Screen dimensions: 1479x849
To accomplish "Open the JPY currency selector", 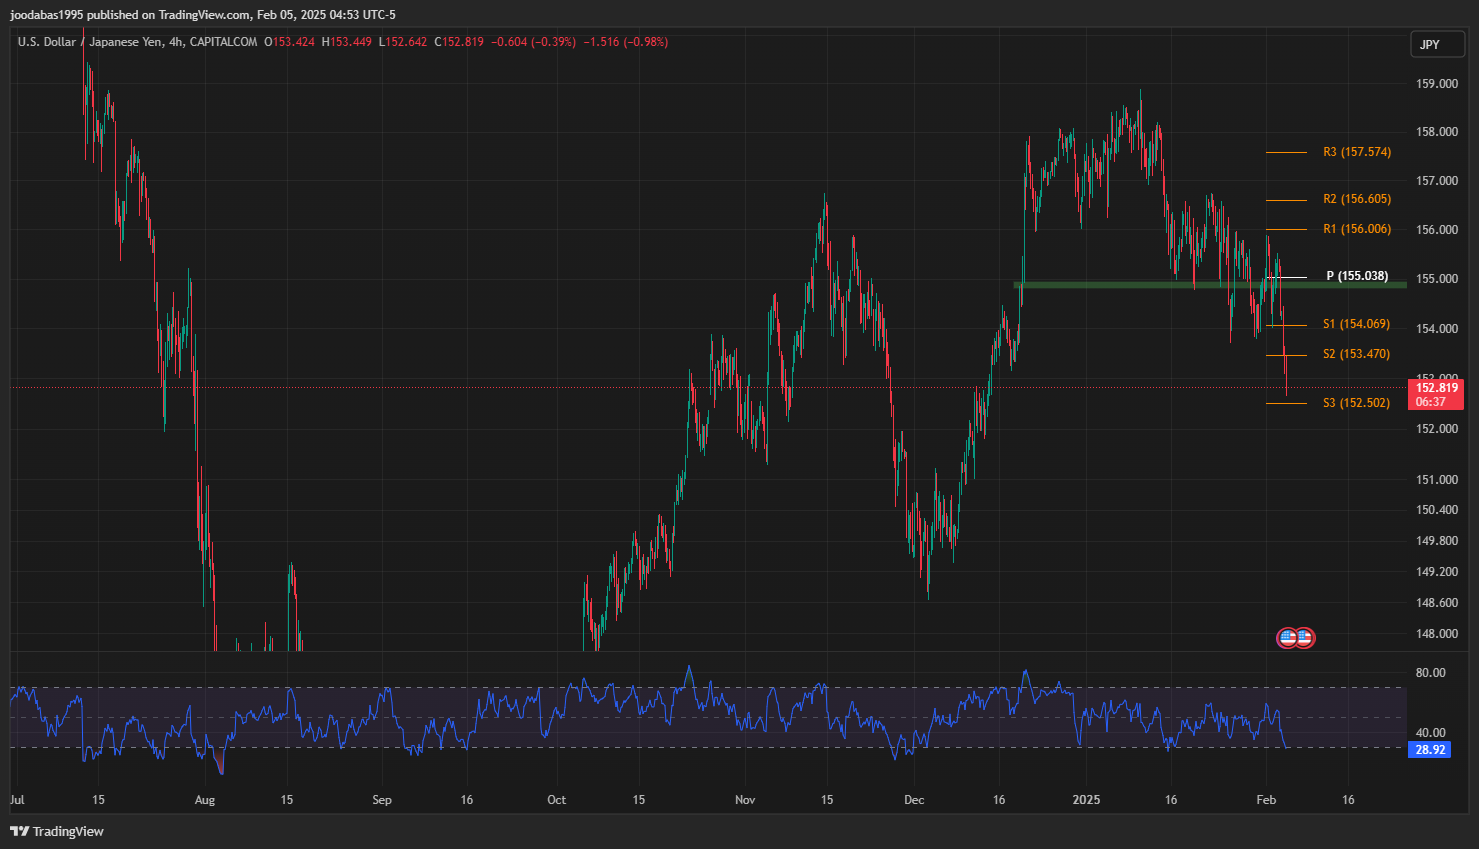I will click(1430, 44).
